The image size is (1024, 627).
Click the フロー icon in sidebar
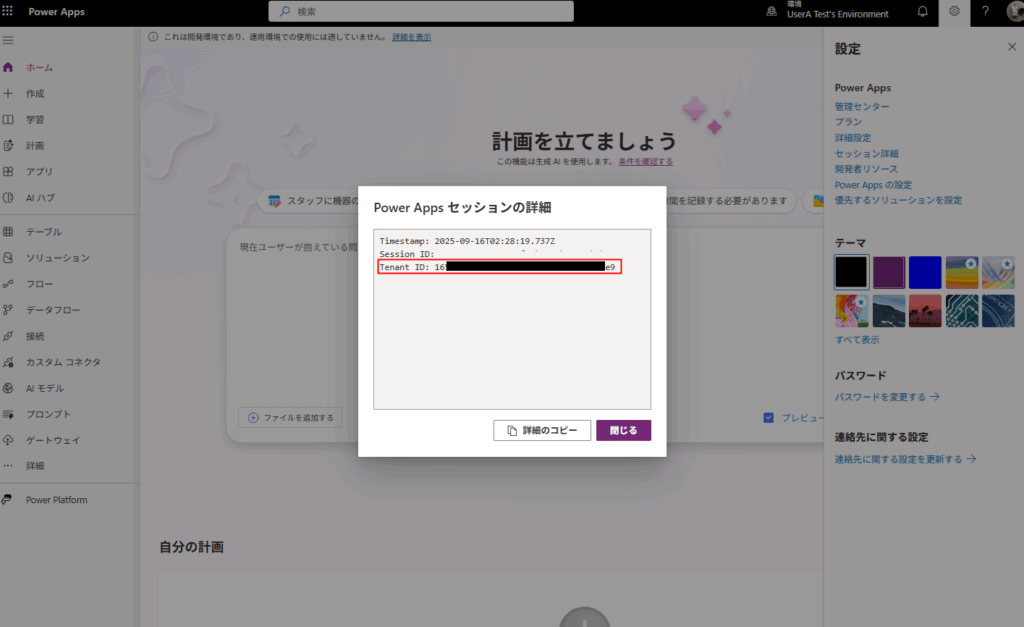8,284
